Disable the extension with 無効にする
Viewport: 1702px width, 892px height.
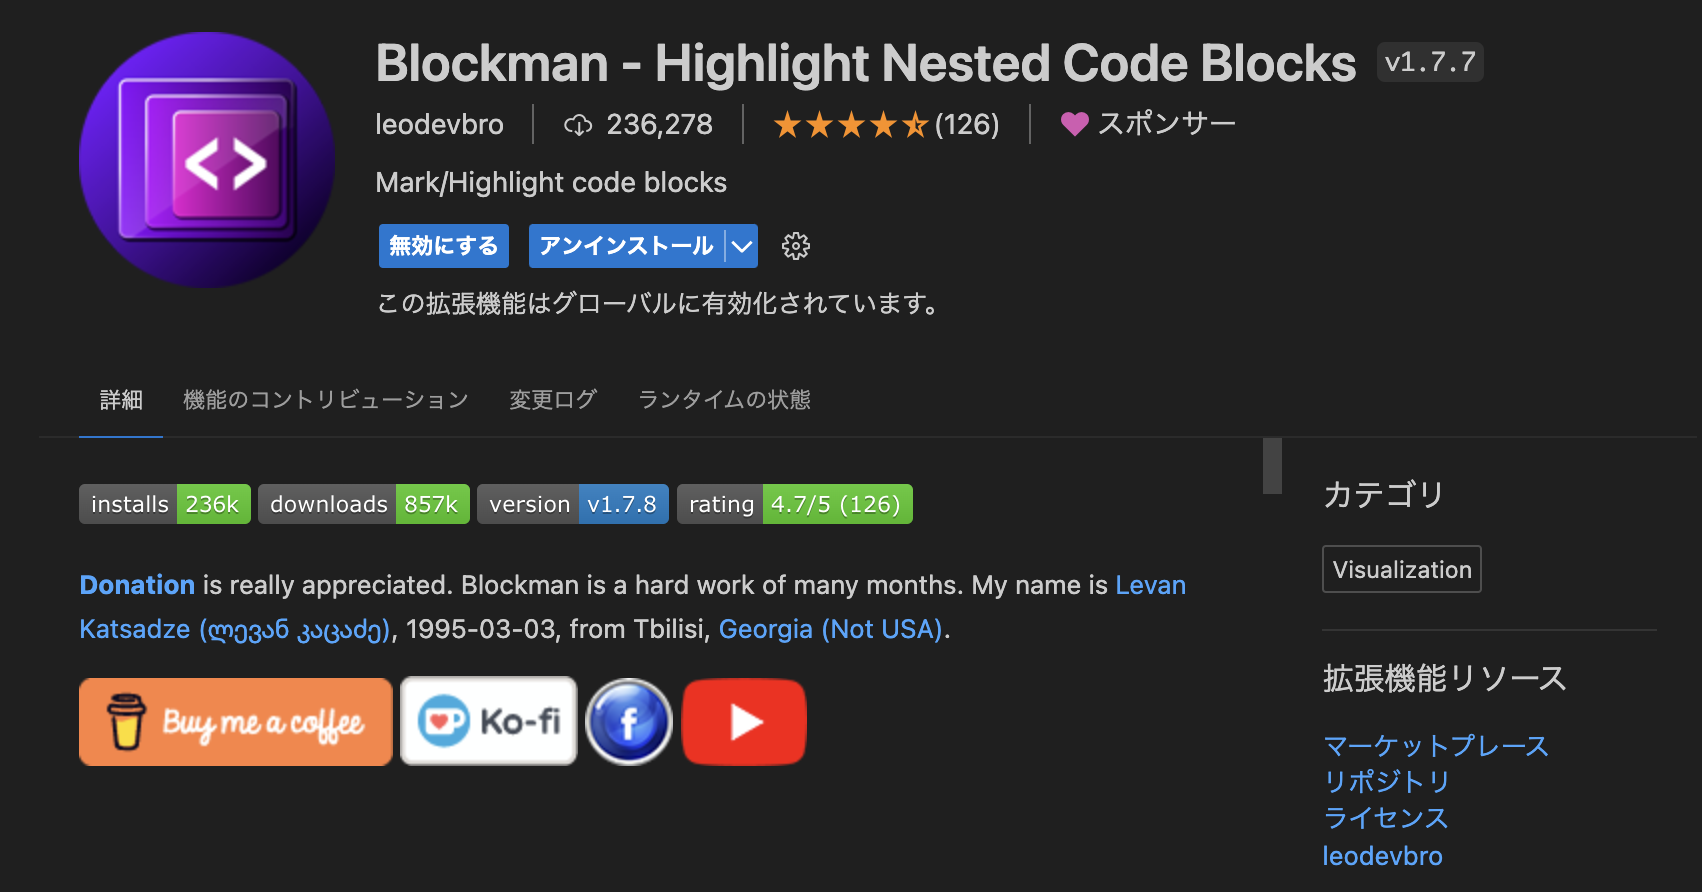coord(444,246)
